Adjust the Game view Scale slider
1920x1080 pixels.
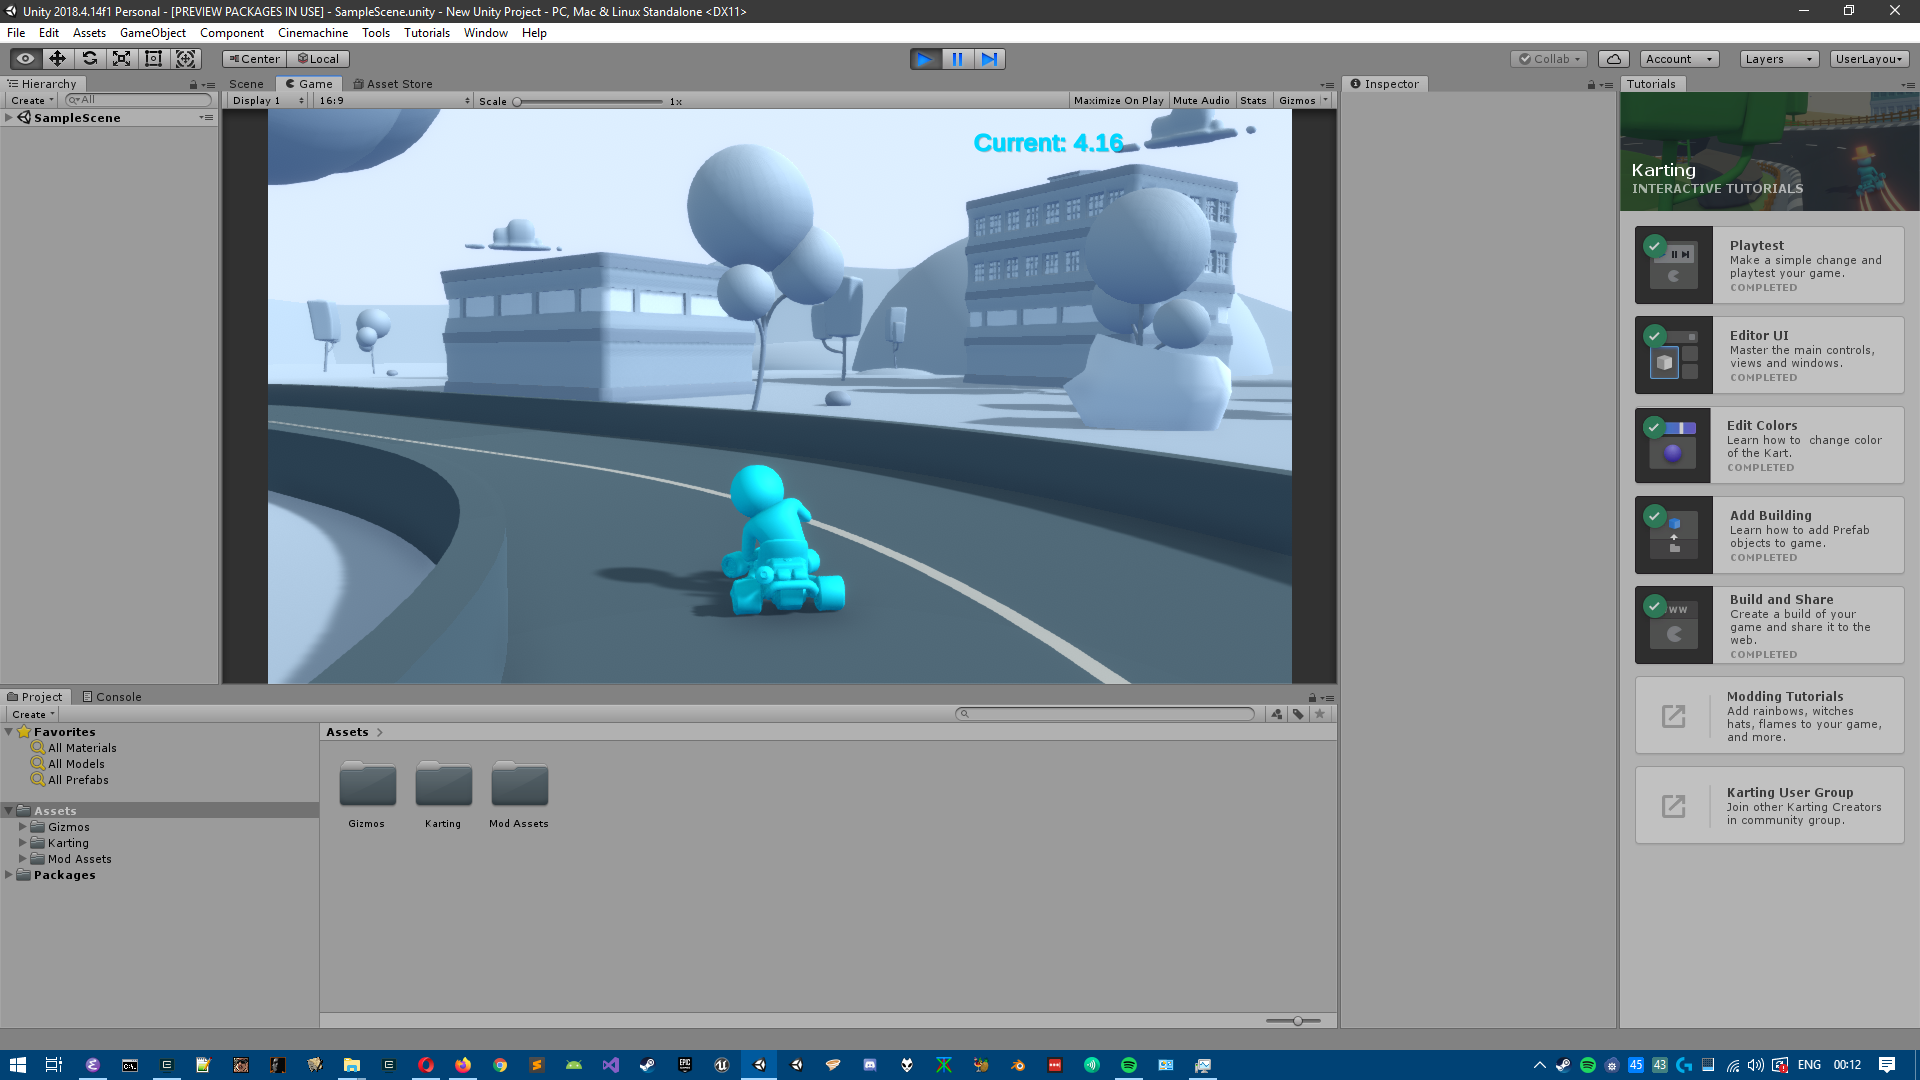[x=588, y=101]
